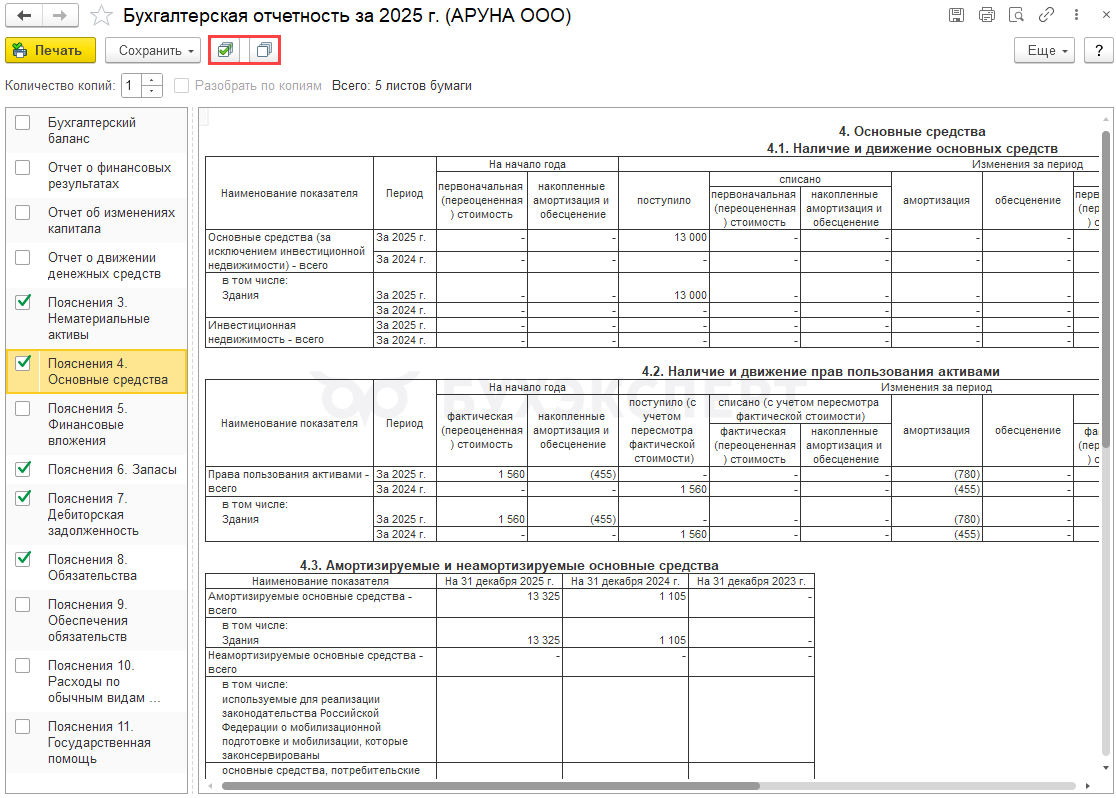
Task: Click the back navigation arrow
Action: [25, 16]
